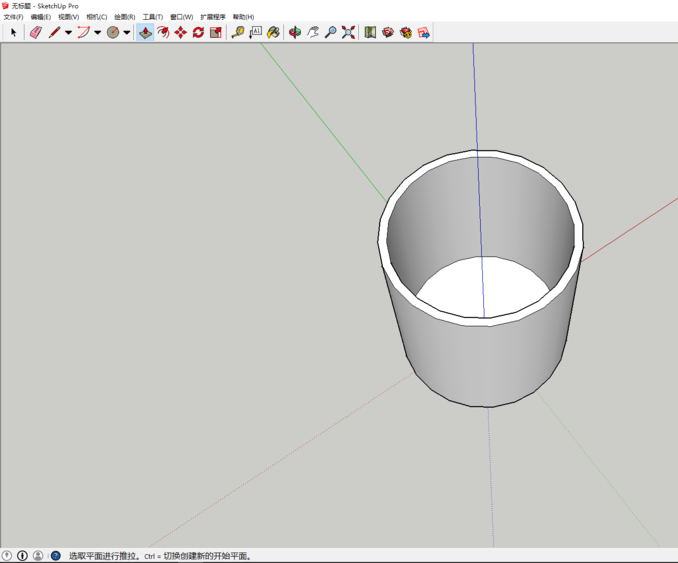Pick the Eraser tool
This screenshot has width=678, height=563.
click(x=35, y=32)
